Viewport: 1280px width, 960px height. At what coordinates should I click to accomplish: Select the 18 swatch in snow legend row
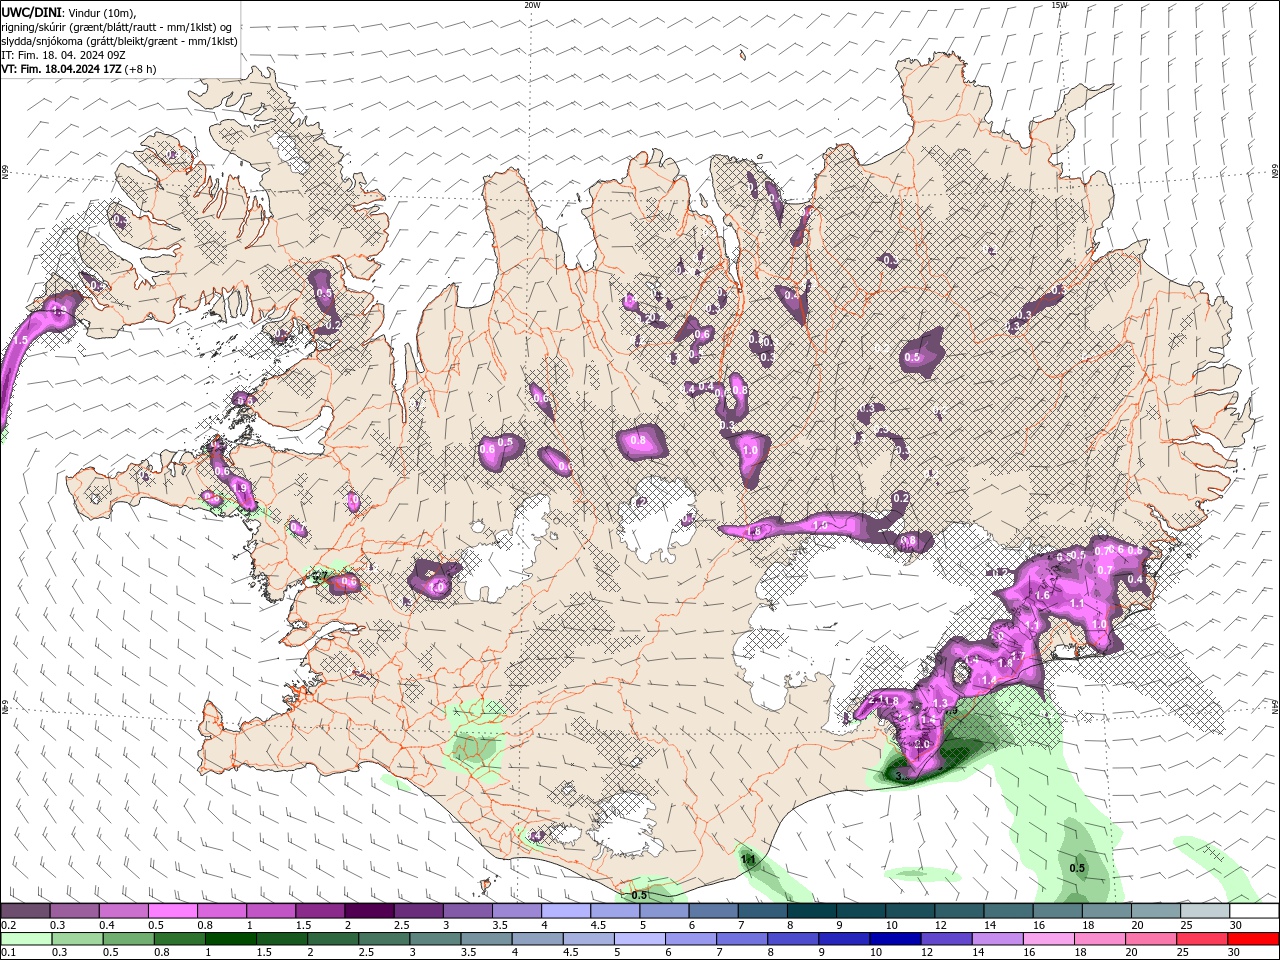pos(1106,911)
